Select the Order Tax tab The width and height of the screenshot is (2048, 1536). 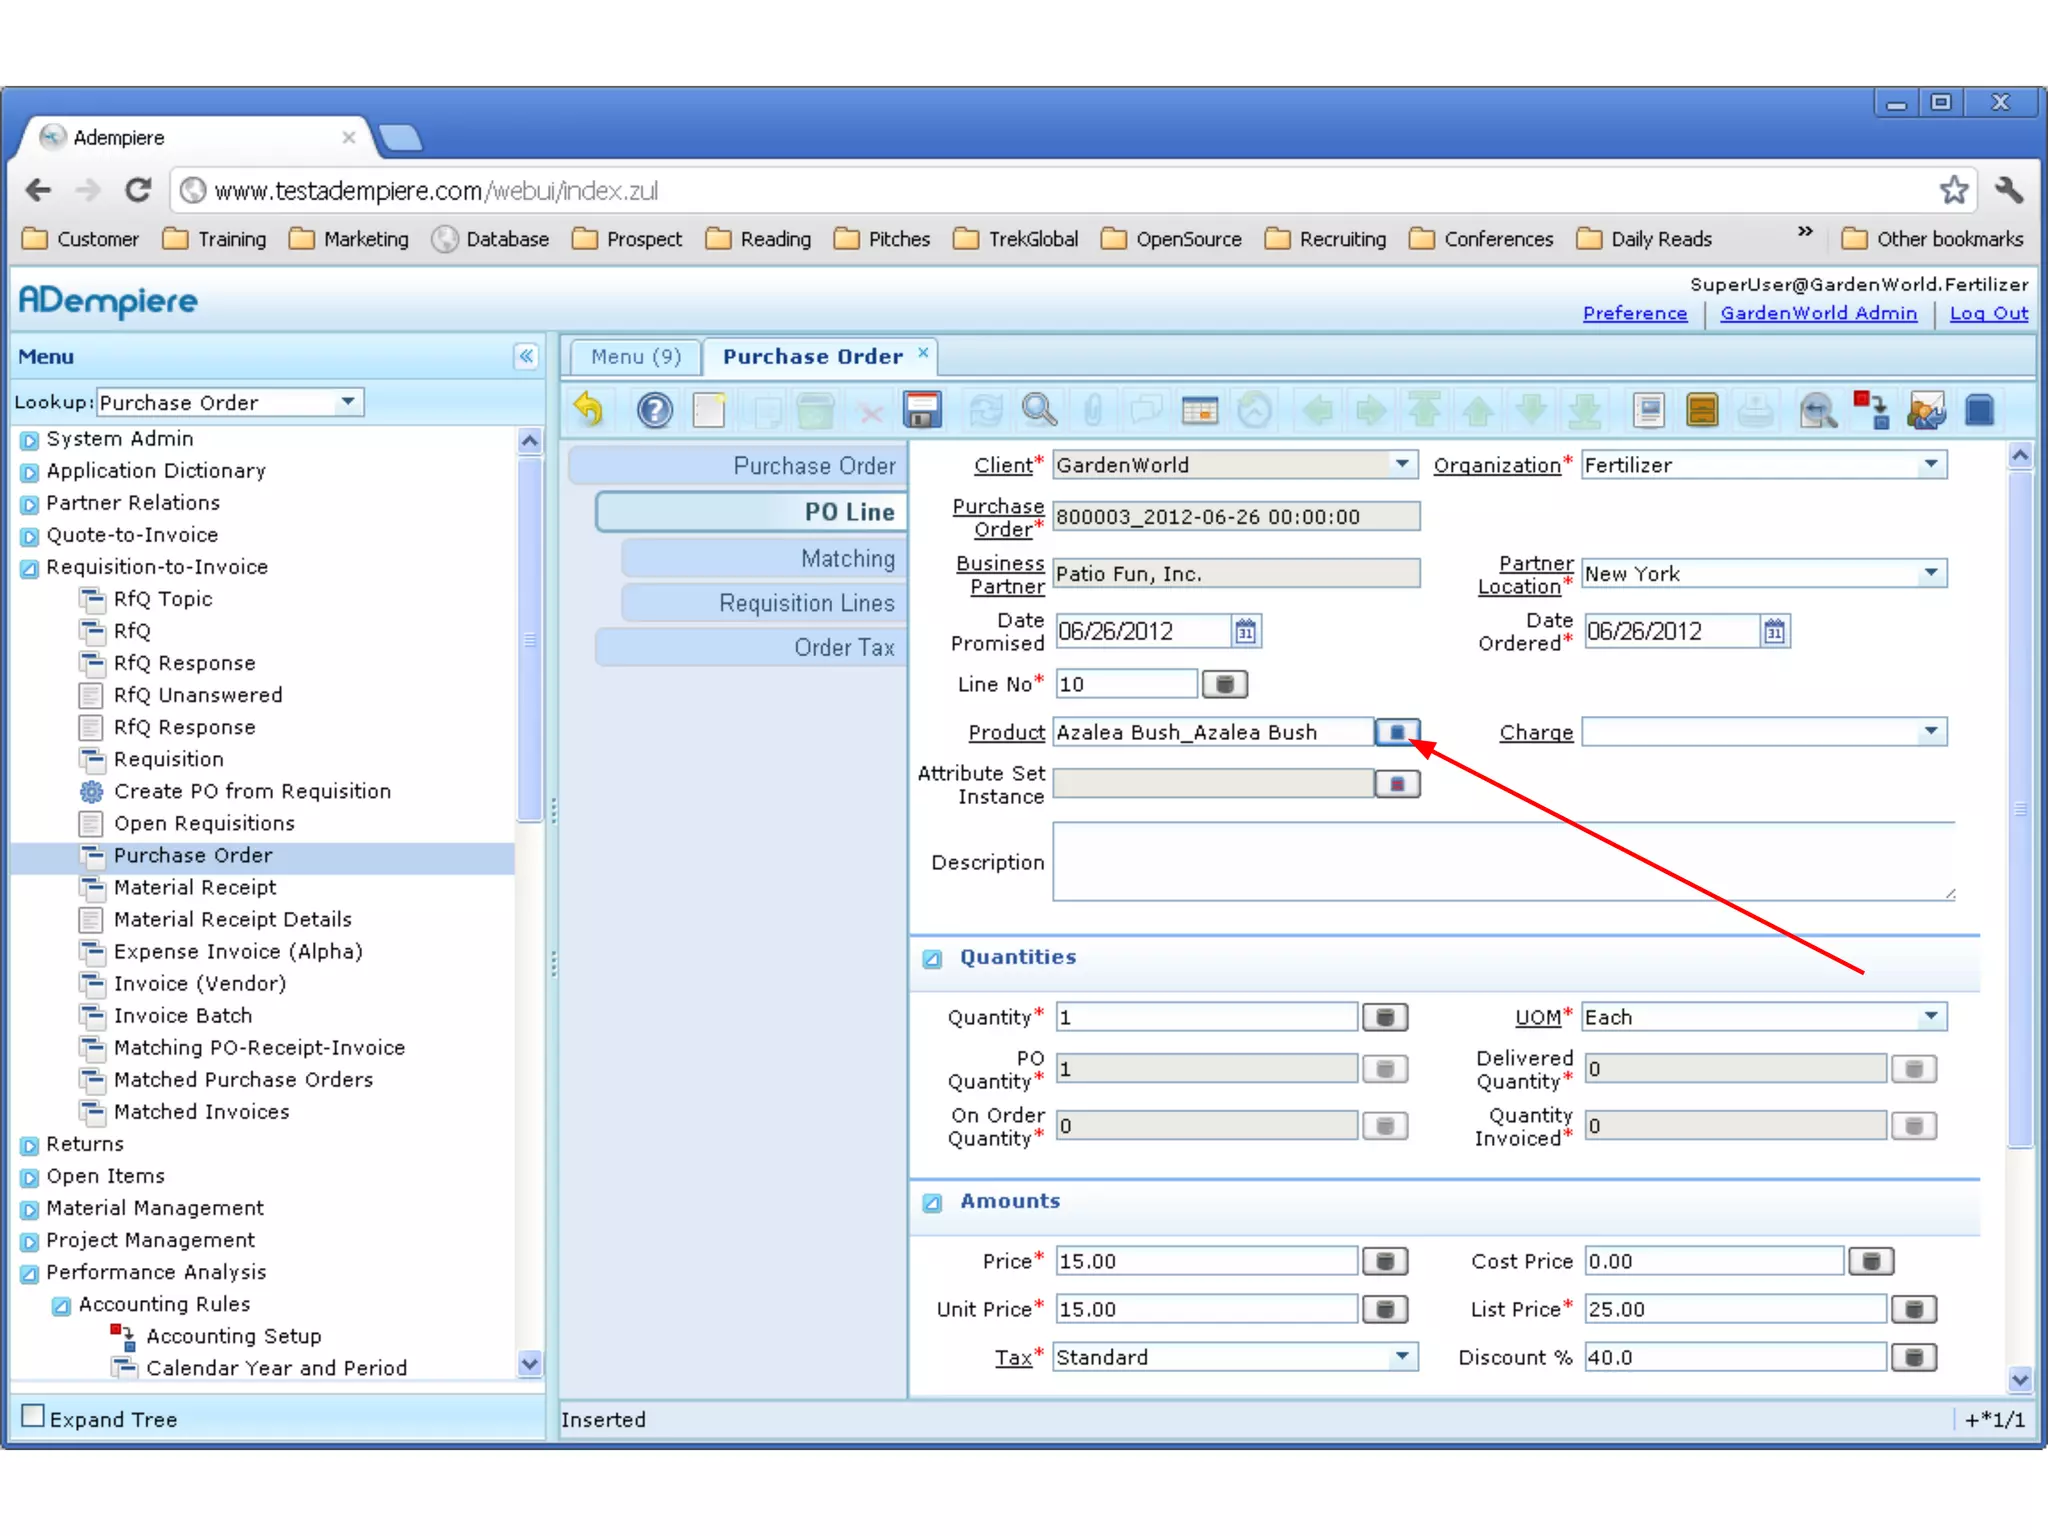pos(752,647)
